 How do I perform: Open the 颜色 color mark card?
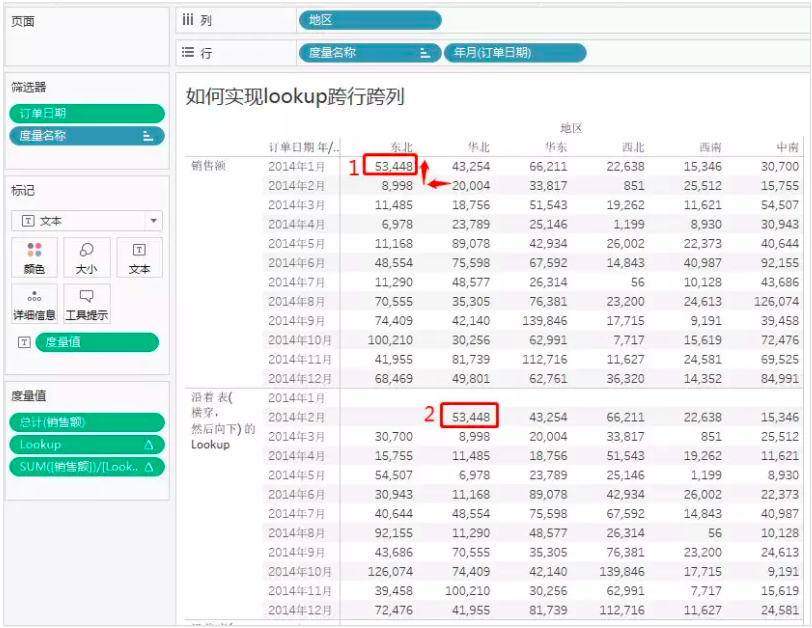point(34,258)
